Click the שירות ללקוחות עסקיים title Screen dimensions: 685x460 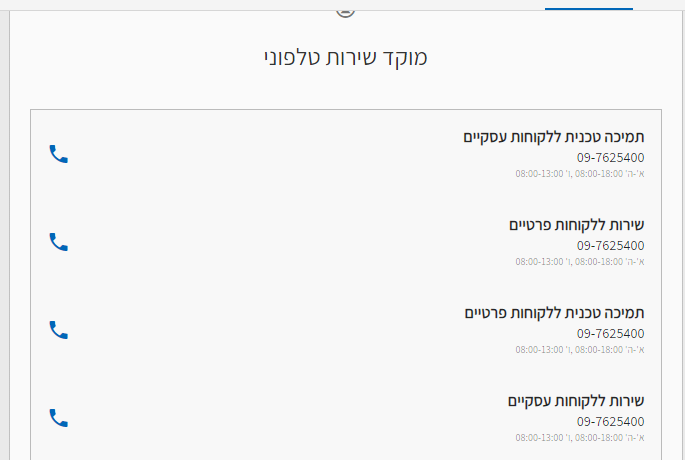(576, 401)
